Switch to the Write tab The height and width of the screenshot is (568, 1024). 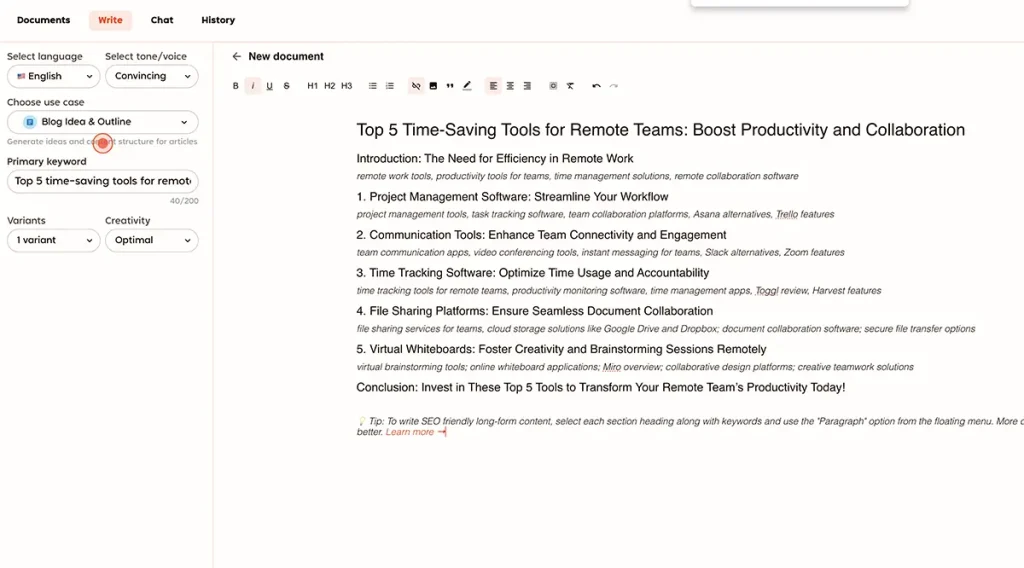(110, 20)
